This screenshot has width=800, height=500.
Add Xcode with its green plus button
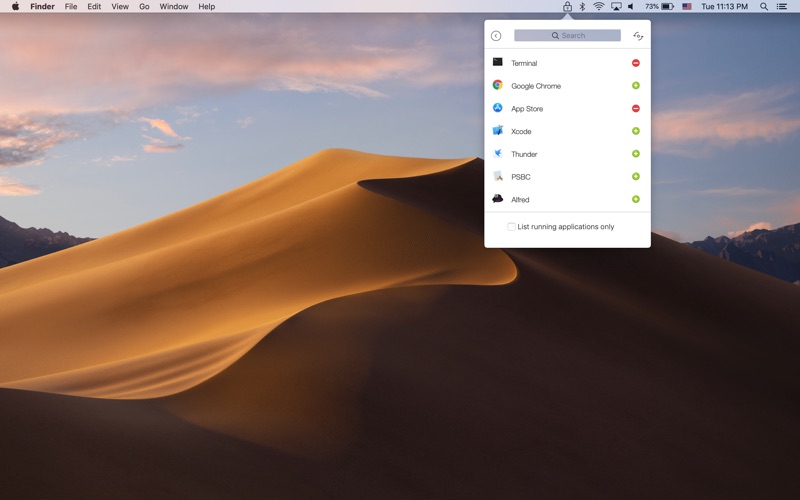coord(636,131)
